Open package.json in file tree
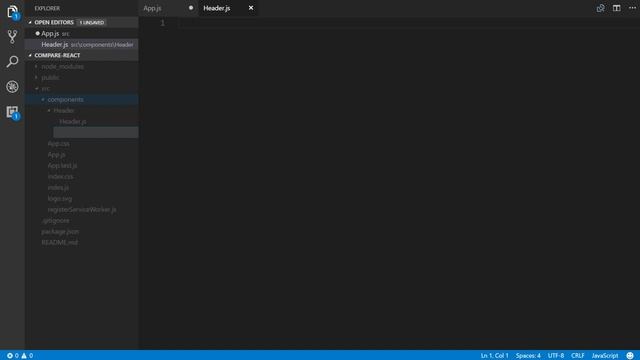This screenshot has height=360, width=640. (82, 231)
